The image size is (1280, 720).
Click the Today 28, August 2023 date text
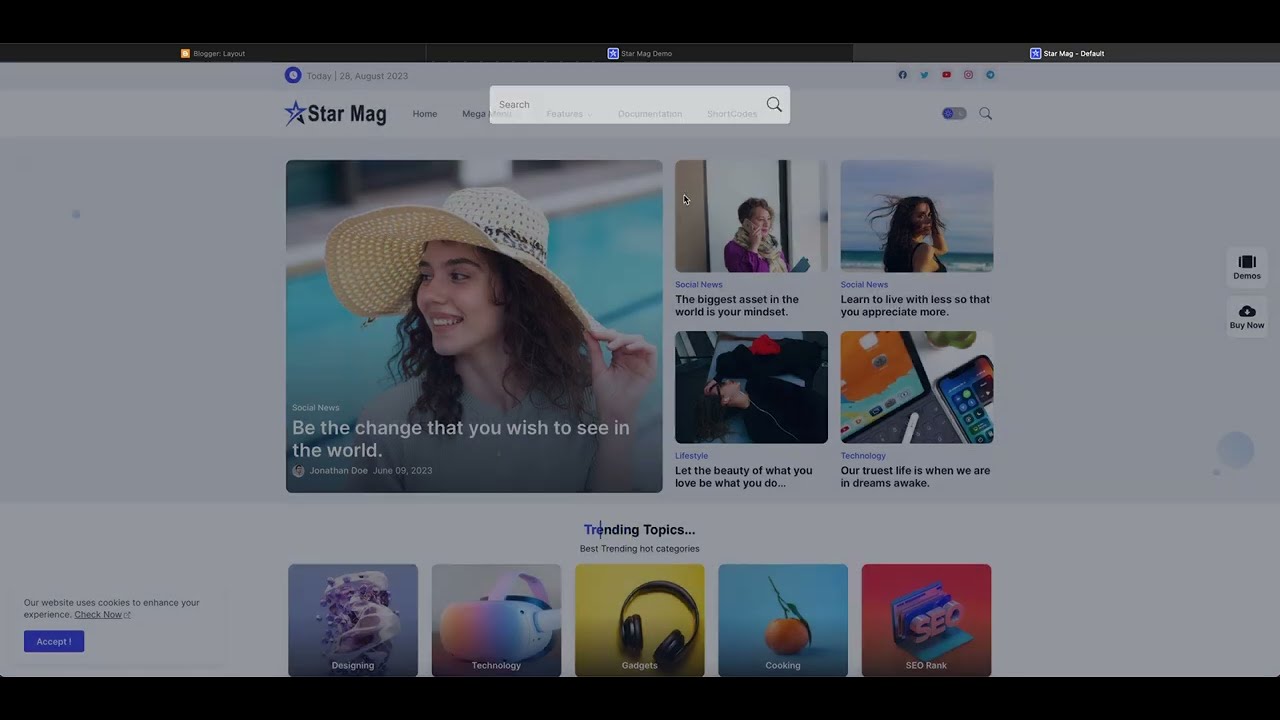357,76
